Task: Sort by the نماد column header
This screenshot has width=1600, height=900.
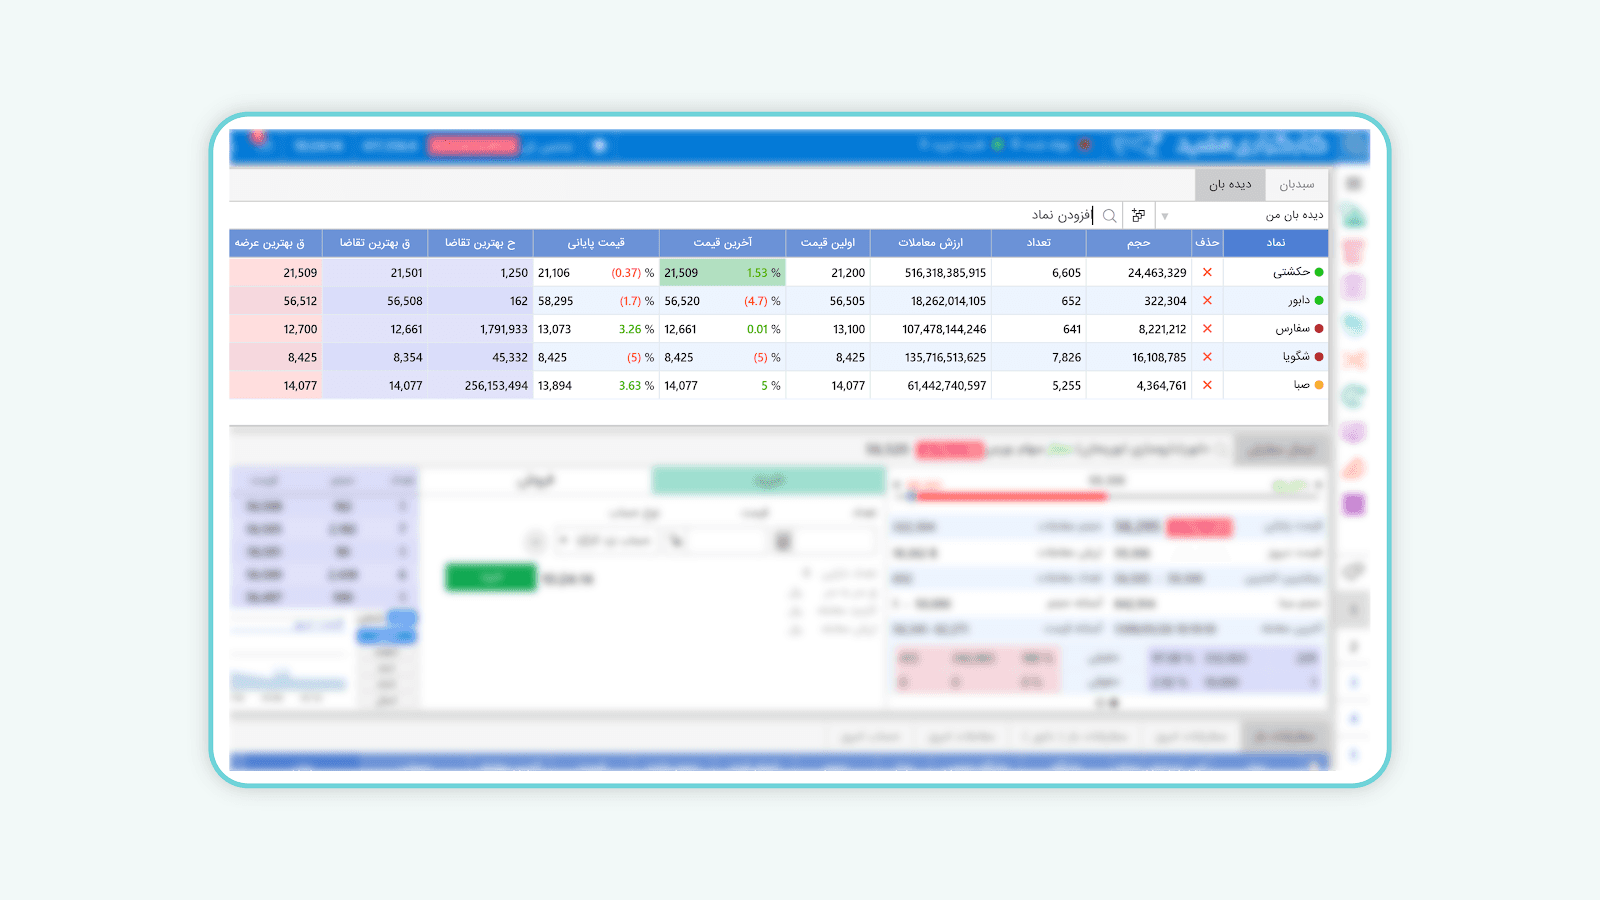Action: (1276, 242)
